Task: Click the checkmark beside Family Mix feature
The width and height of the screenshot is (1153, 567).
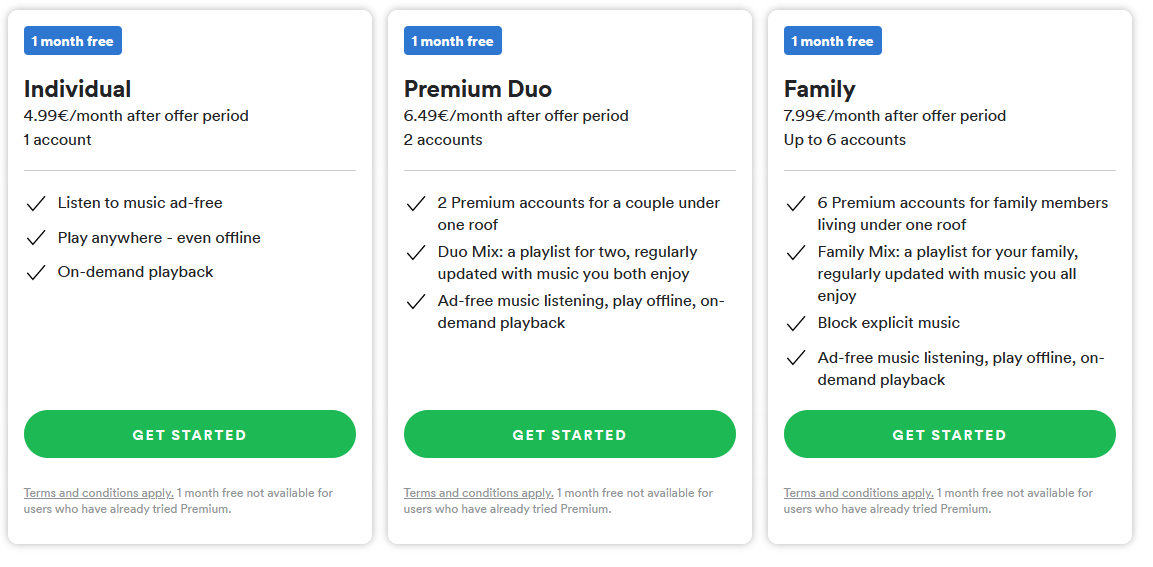Action: (x=796, y=253)
